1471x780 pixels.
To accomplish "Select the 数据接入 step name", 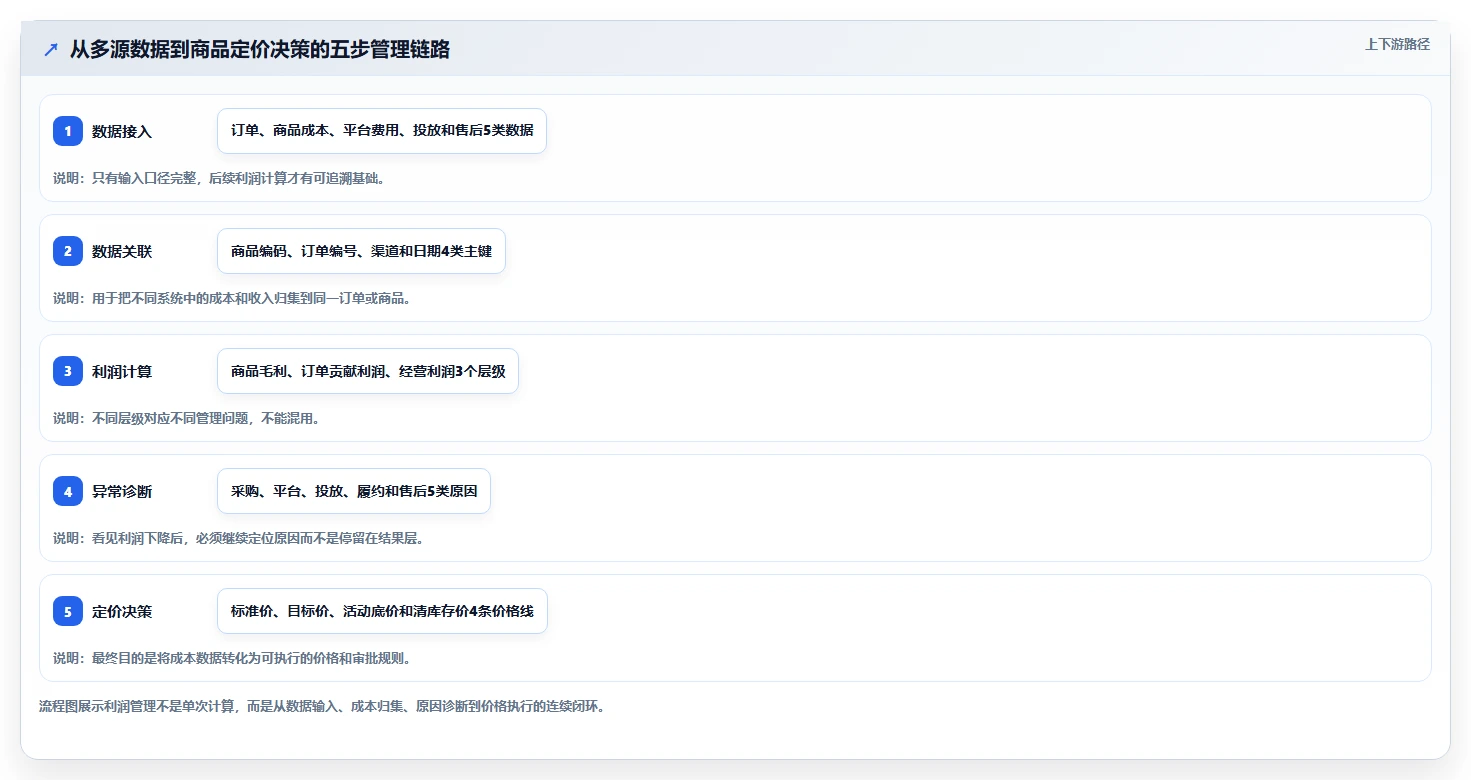I will [122, 131].
